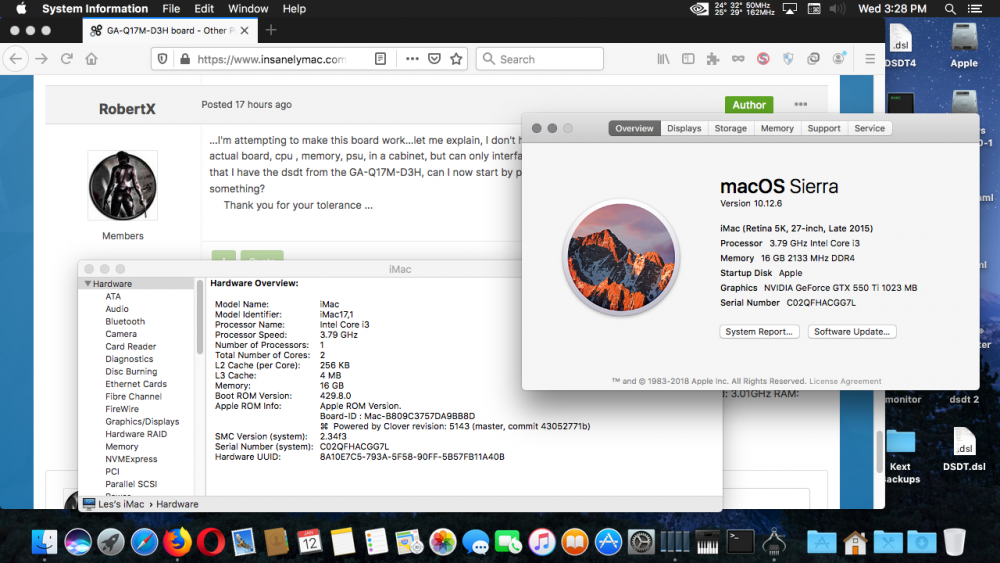
Task: Open iTunes from the Dock
Action: (542, 542)
